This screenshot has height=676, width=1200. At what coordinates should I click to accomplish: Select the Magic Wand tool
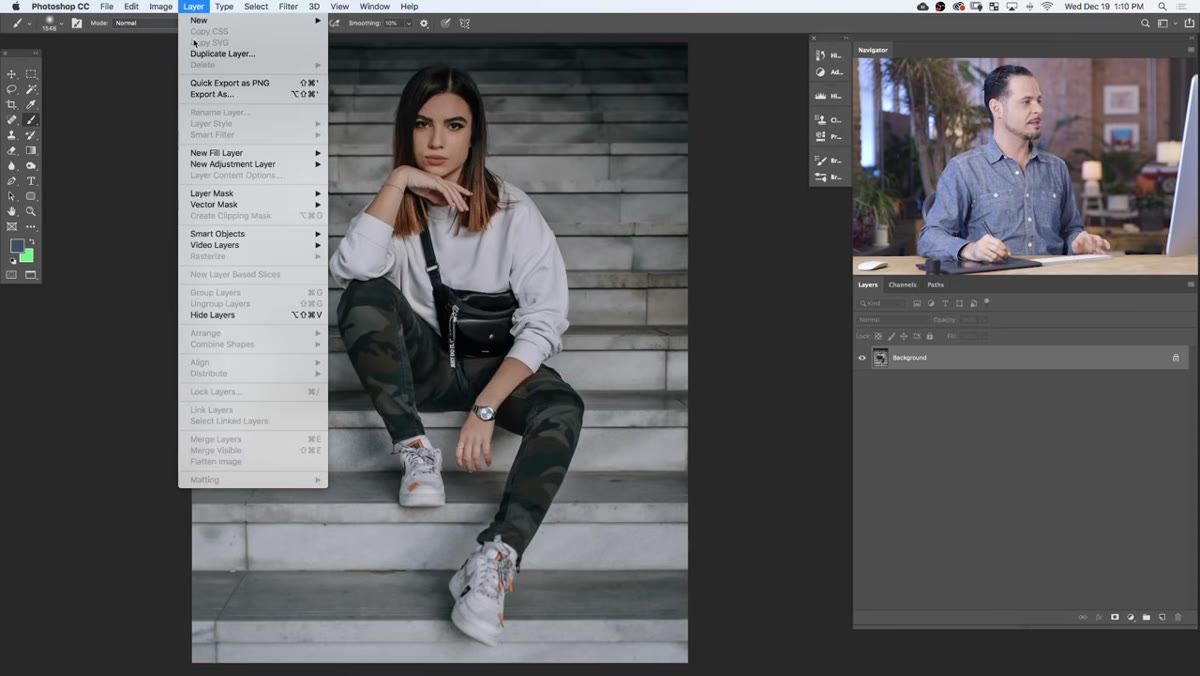click(x=31, y=89)
